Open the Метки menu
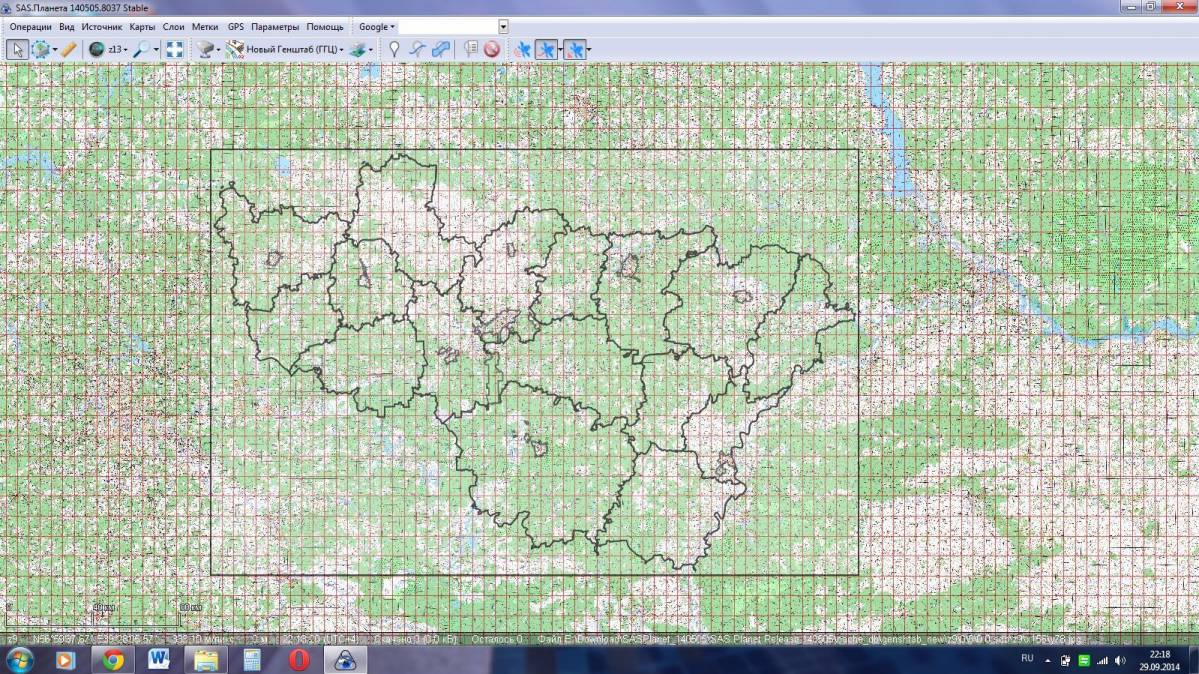Screen dimensions: 1199x674 pos(205,27)
